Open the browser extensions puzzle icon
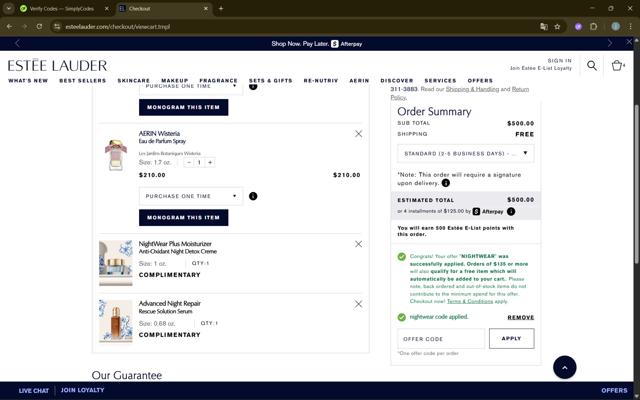 pos(593,27)
